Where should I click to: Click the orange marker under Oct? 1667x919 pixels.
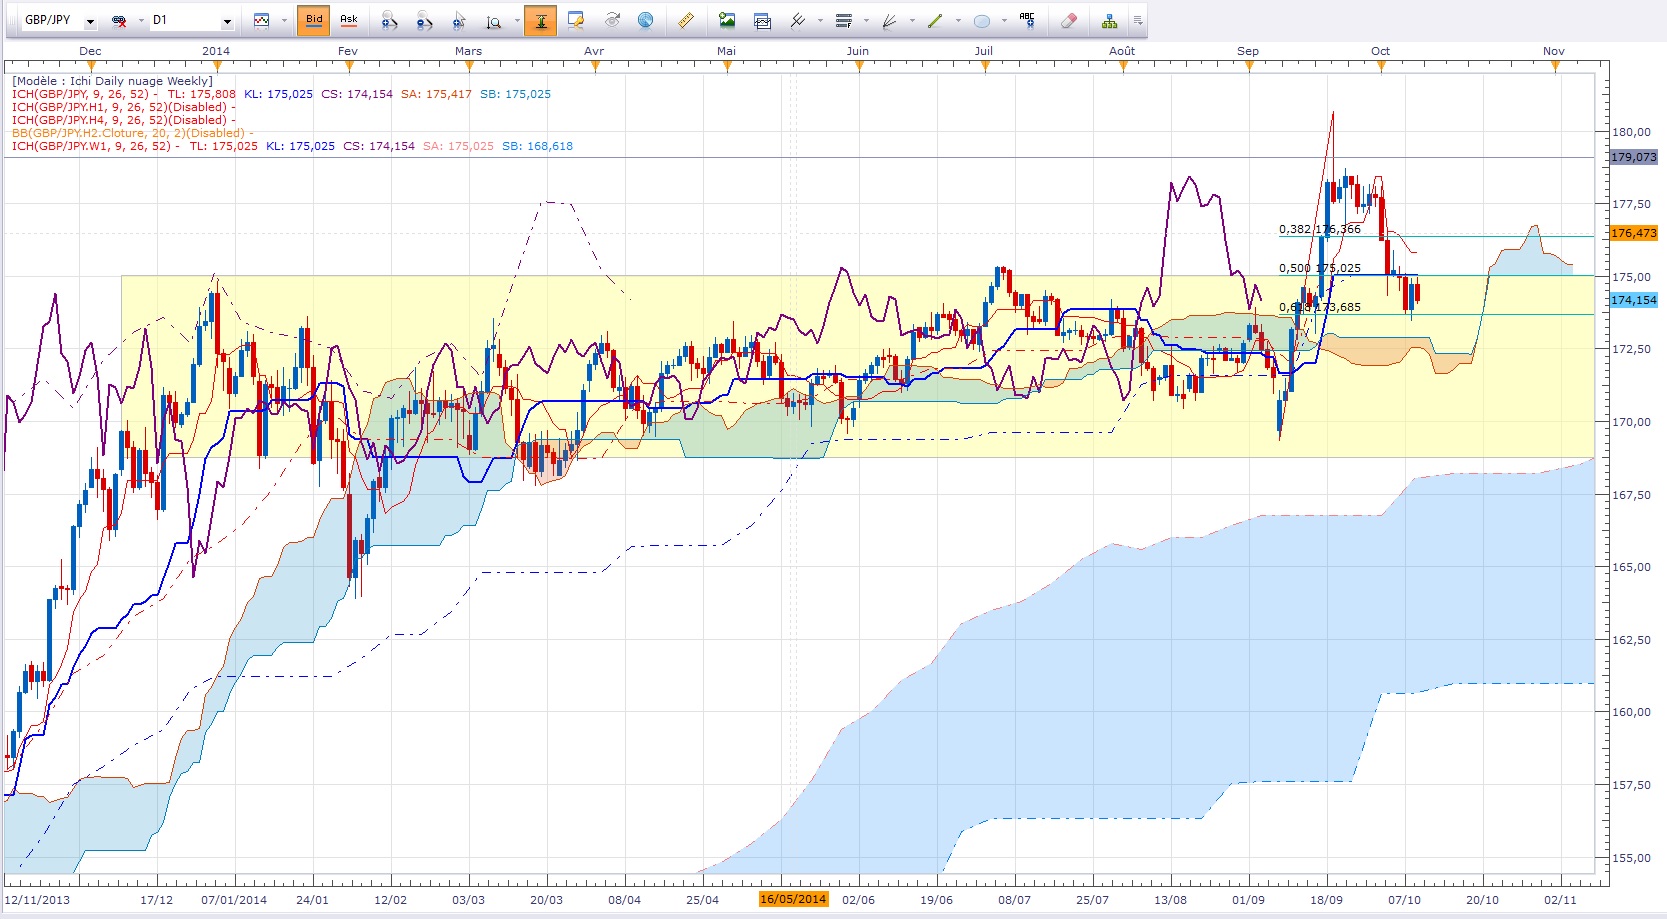tap(1381, 67)
